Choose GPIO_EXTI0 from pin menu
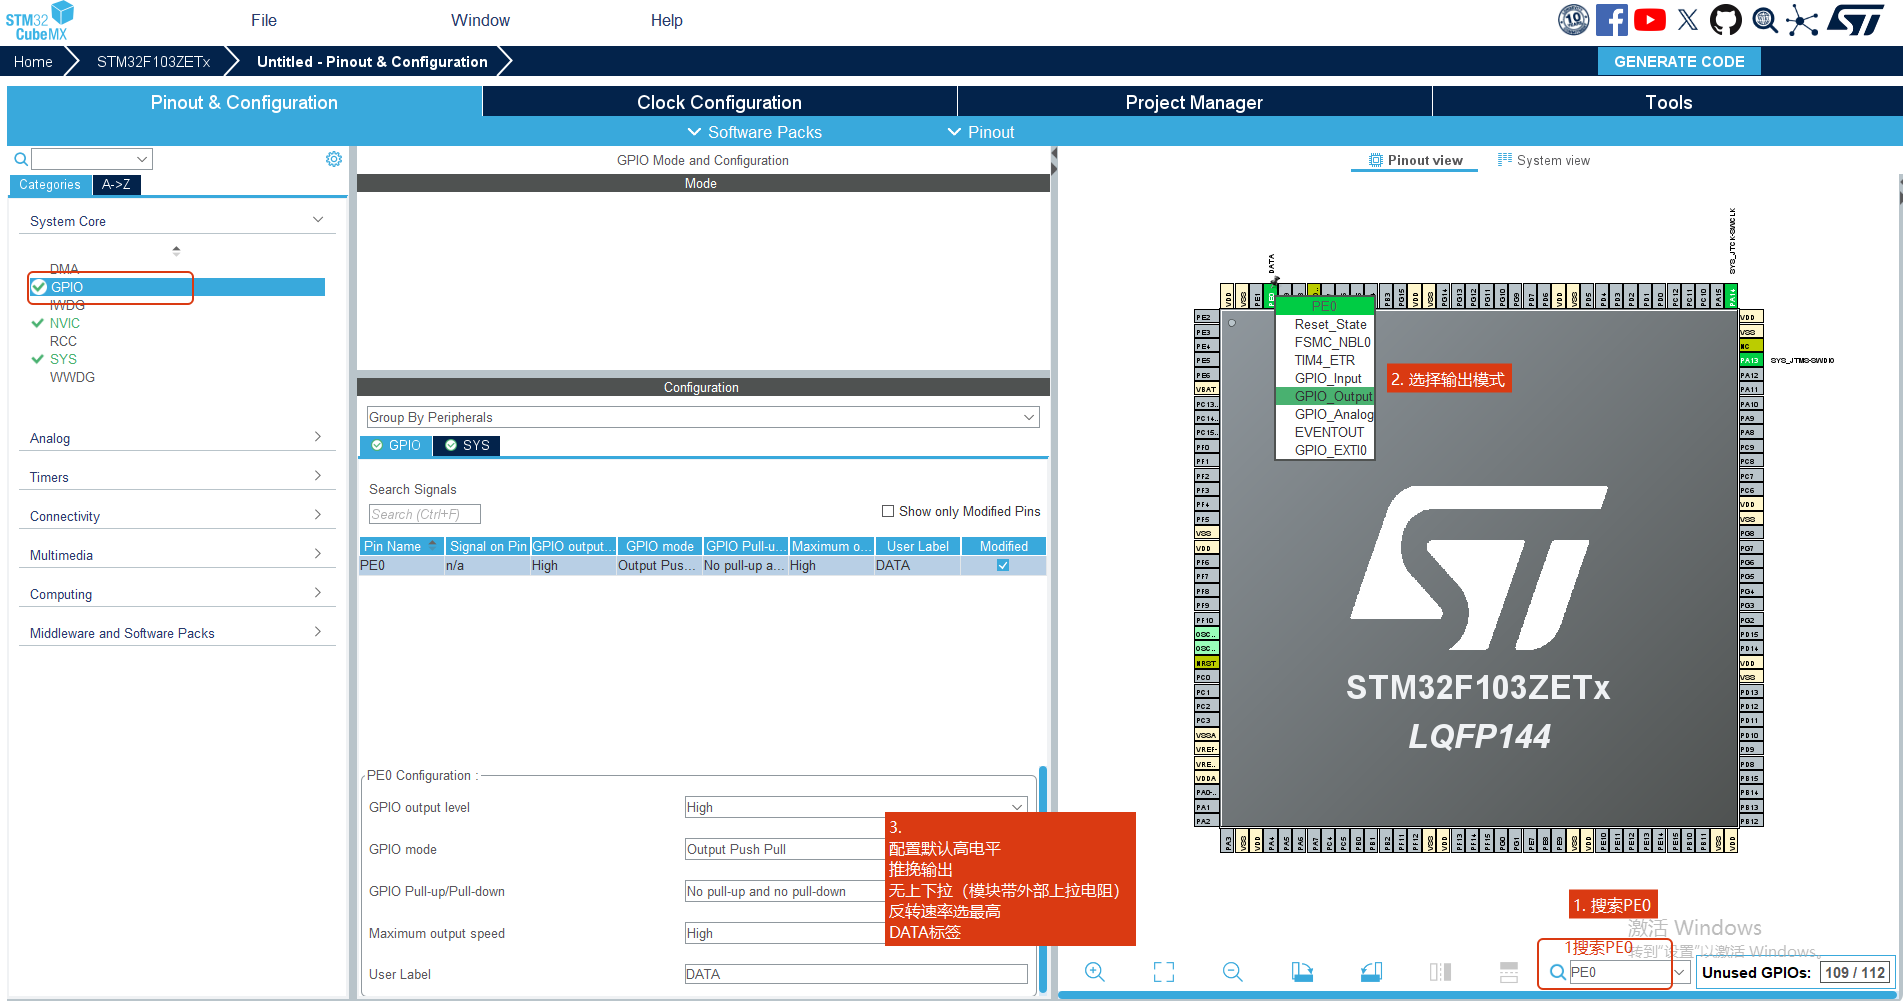The height and width of the screenshot is (1004, 1903). point(1326,450)
